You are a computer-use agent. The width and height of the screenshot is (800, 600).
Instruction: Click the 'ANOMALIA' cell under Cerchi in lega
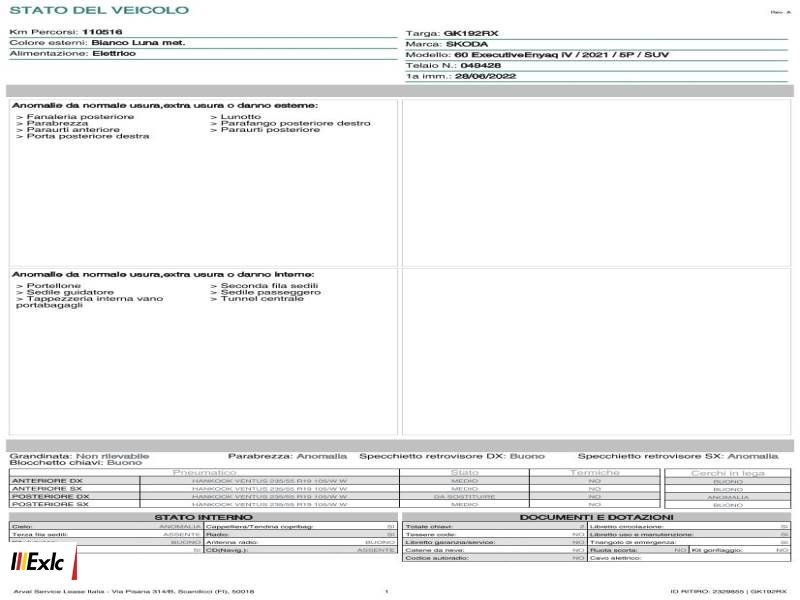(728, 497)
